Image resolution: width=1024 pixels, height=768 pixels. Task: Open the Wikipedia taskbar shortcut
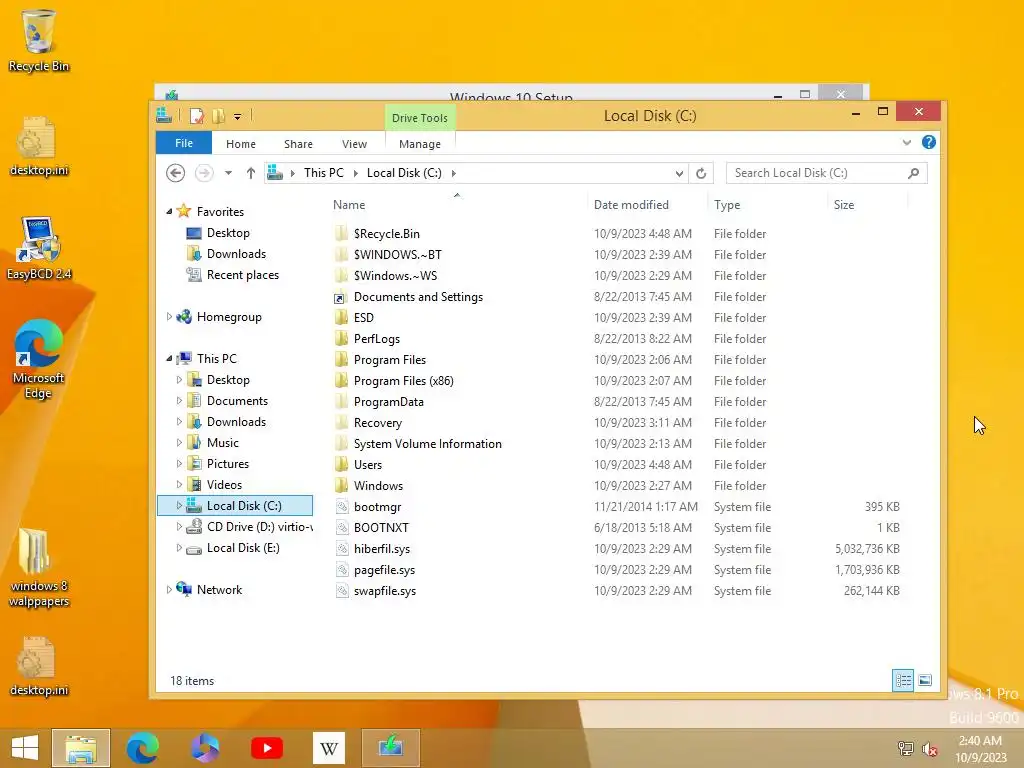pyautogui.click(x=328, y=748)
